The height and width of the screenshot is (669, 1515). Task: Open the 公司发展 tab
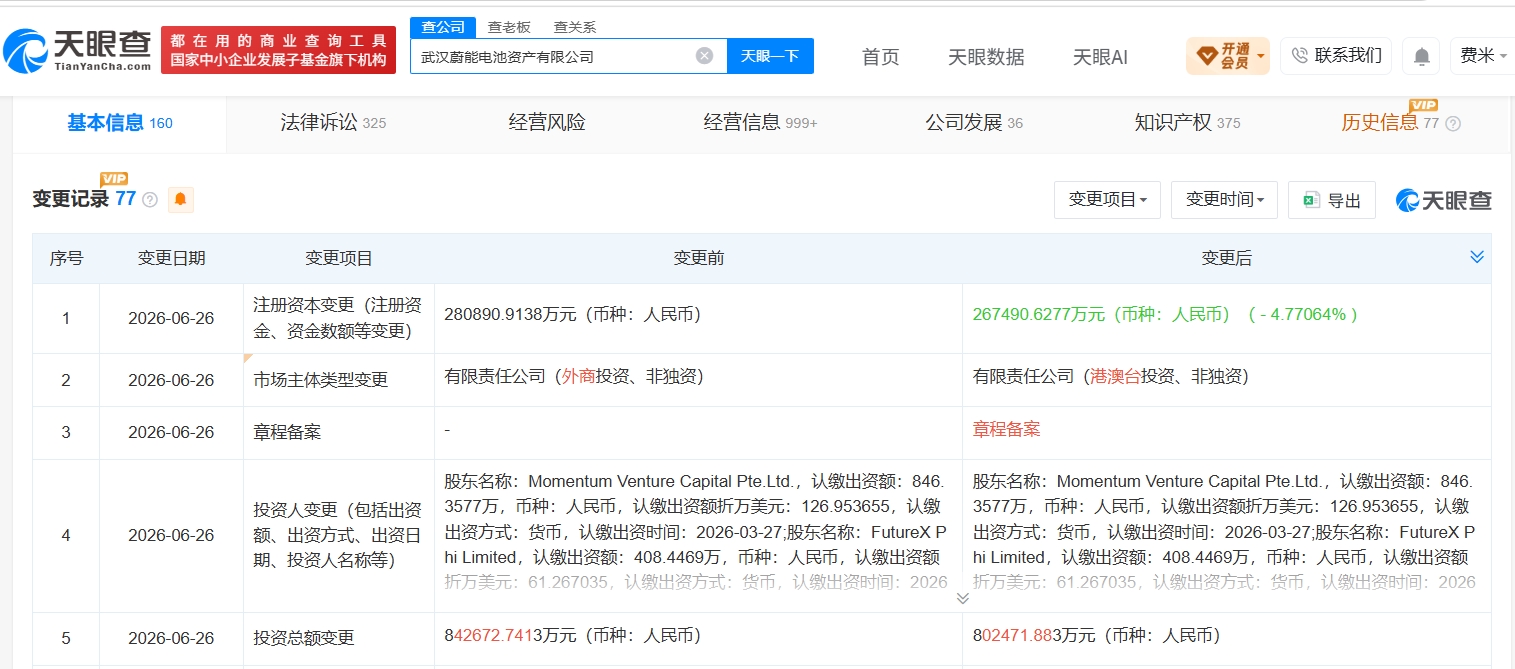974,123
